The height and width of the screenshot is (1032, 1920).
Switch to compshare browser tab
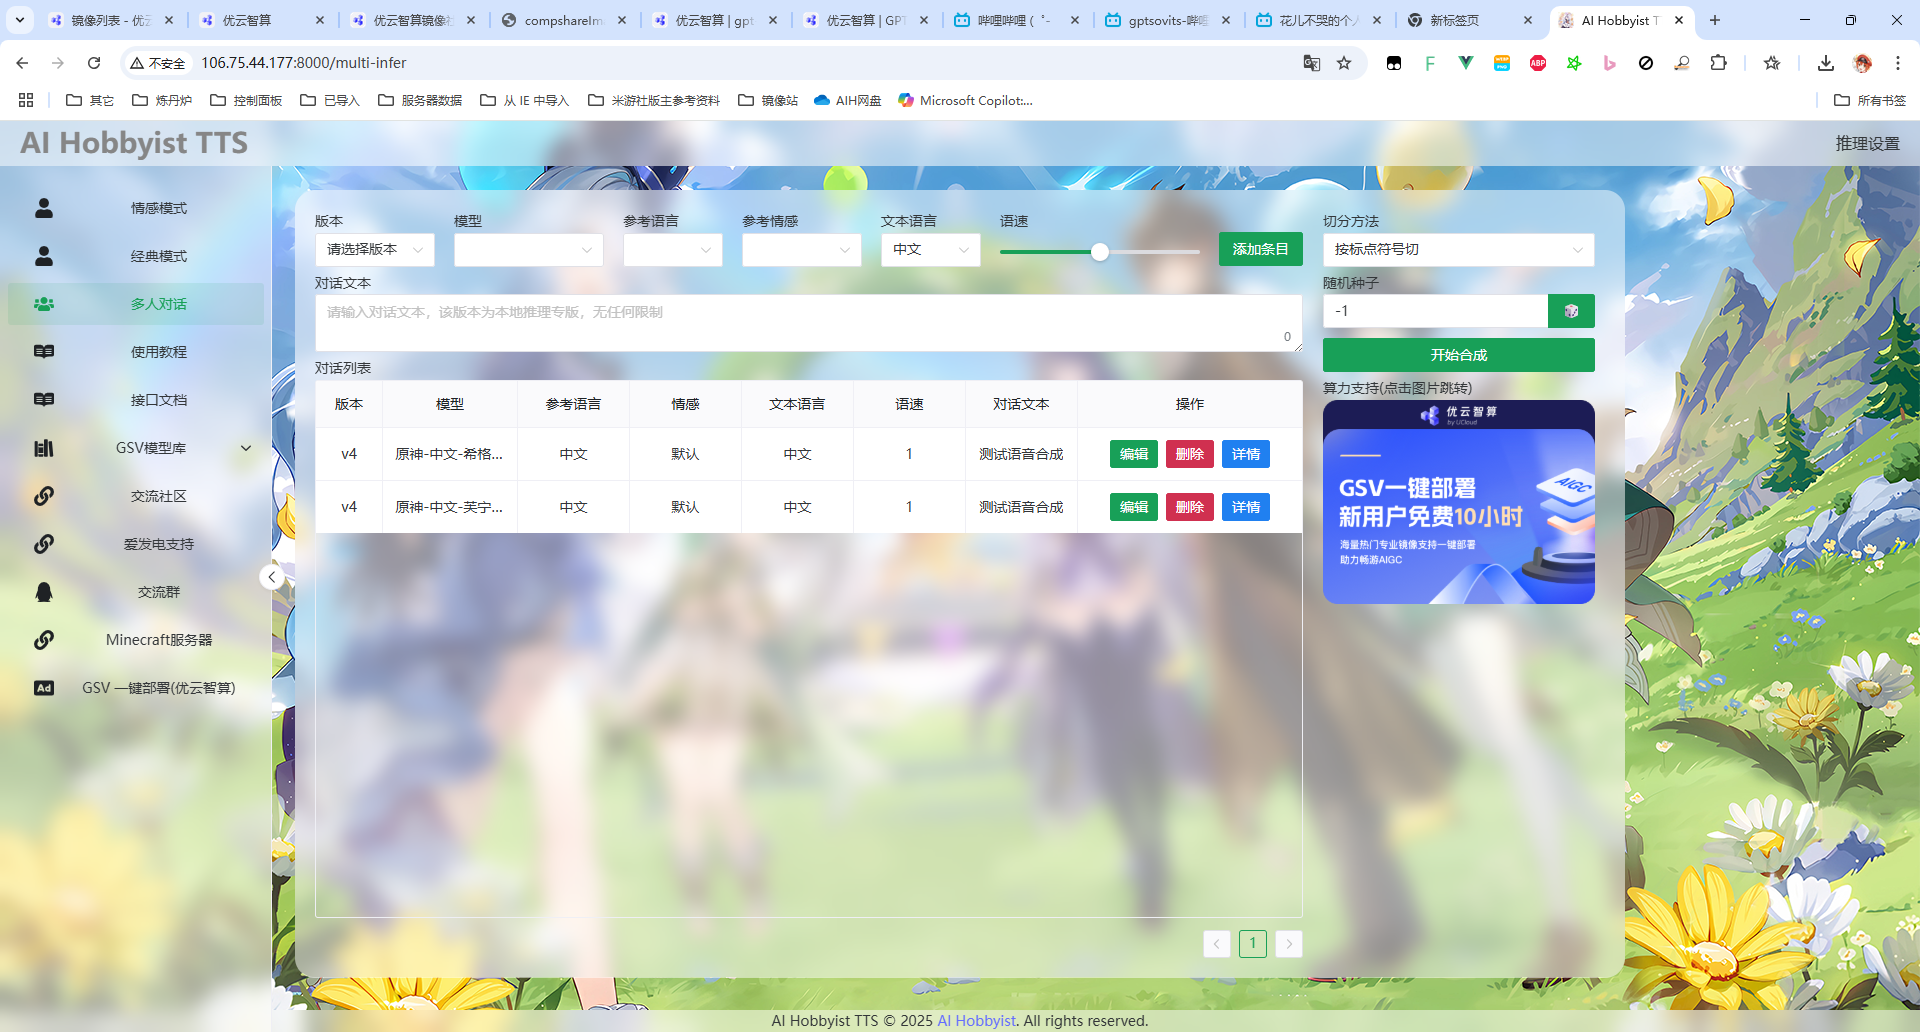tap(566, 20)
